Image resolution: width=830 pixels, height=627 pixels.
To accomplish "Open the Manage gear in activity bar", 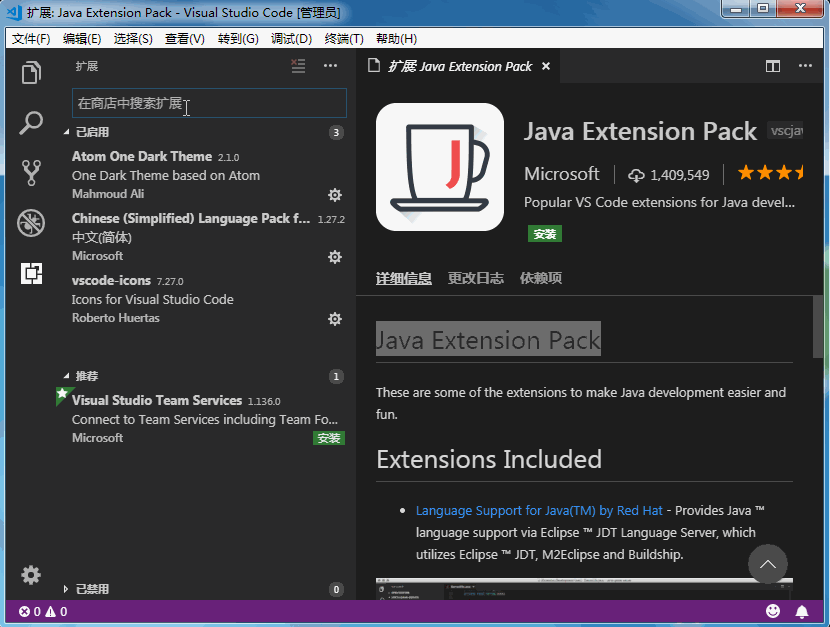I will (x=31, y=575).
